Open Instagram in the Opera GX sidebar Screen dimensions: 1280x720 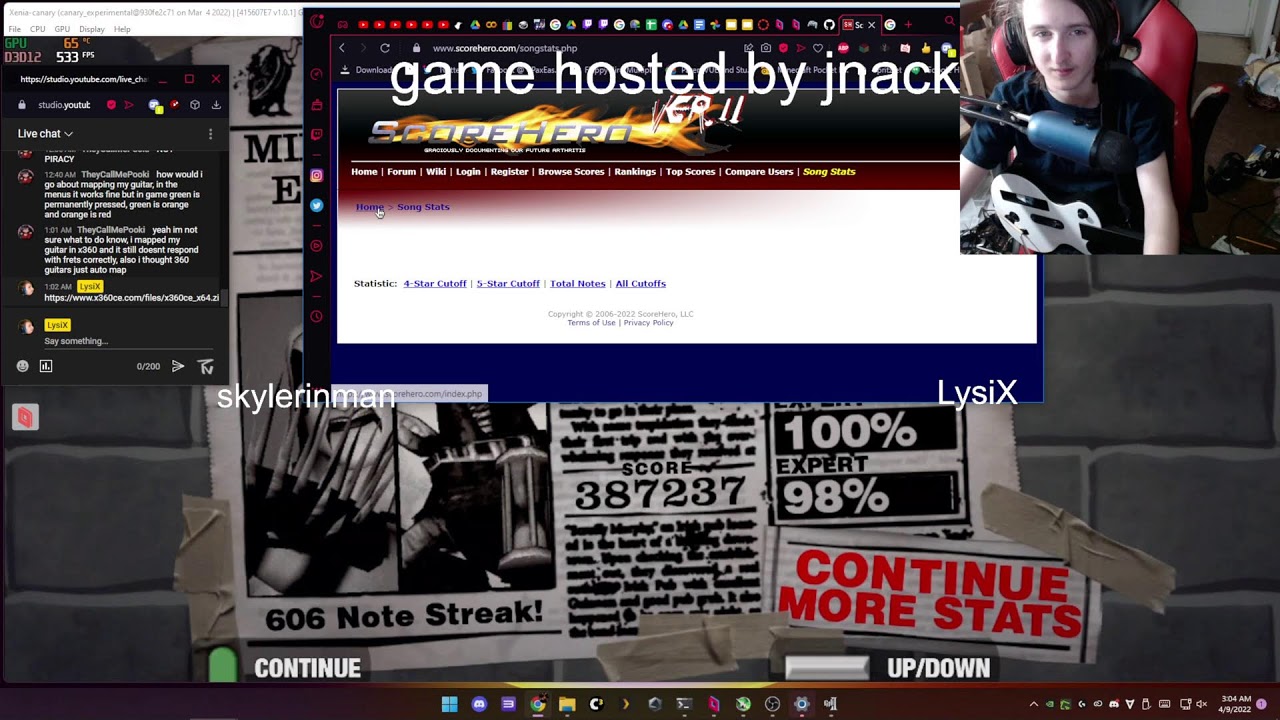(x=317, y=176)
